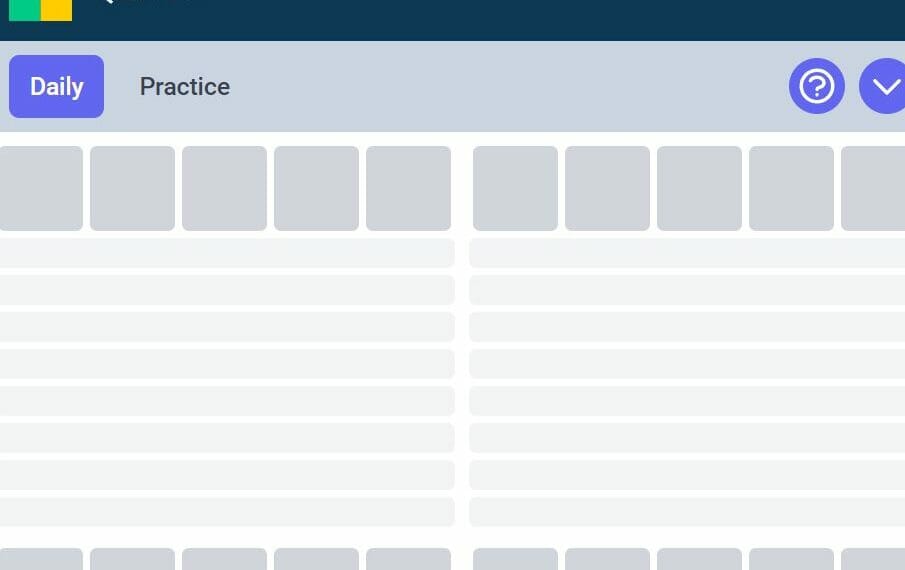Select first tile of top-right board's first row
This screenshot has width=905, height=570.
click(x=515, y=188)
